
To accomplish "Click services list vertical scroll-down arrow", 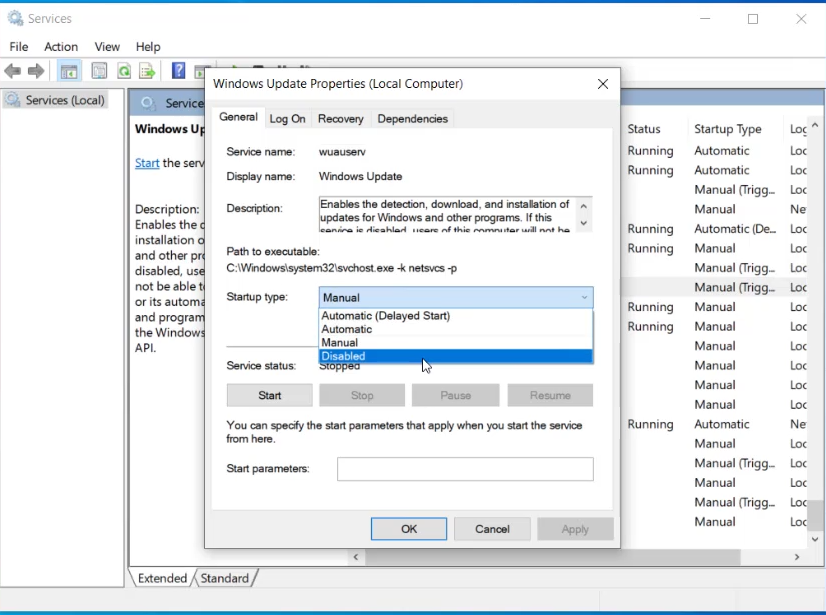I will [815, 539].
